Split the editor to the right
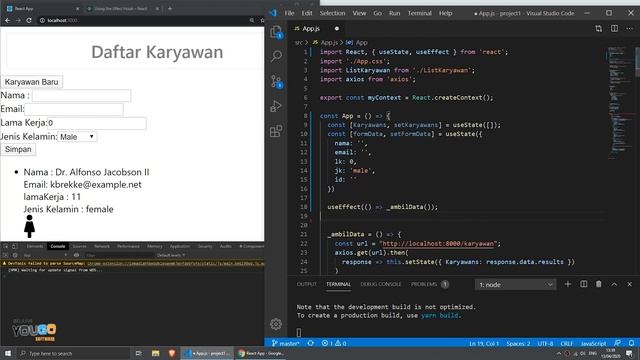 pyautogui.click(x=614, y=29)
